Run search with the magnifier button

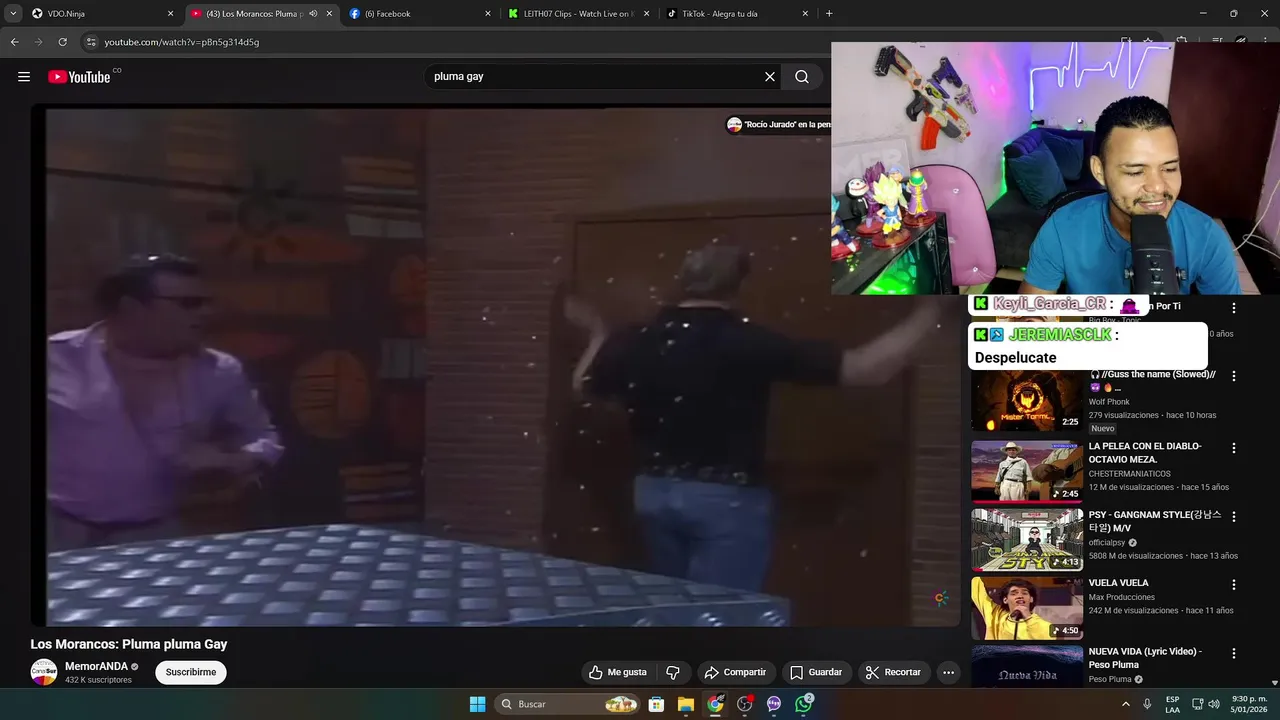(802, 77)
